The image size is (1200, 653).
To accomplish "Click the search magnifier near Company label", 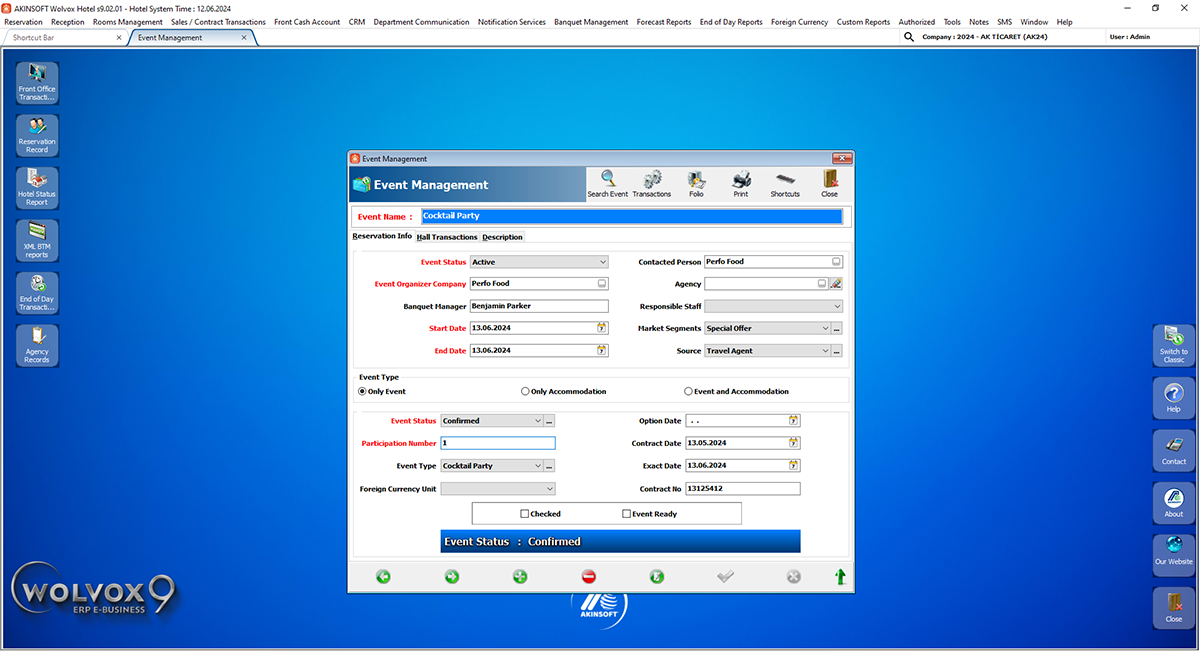I will coord(909,37).
